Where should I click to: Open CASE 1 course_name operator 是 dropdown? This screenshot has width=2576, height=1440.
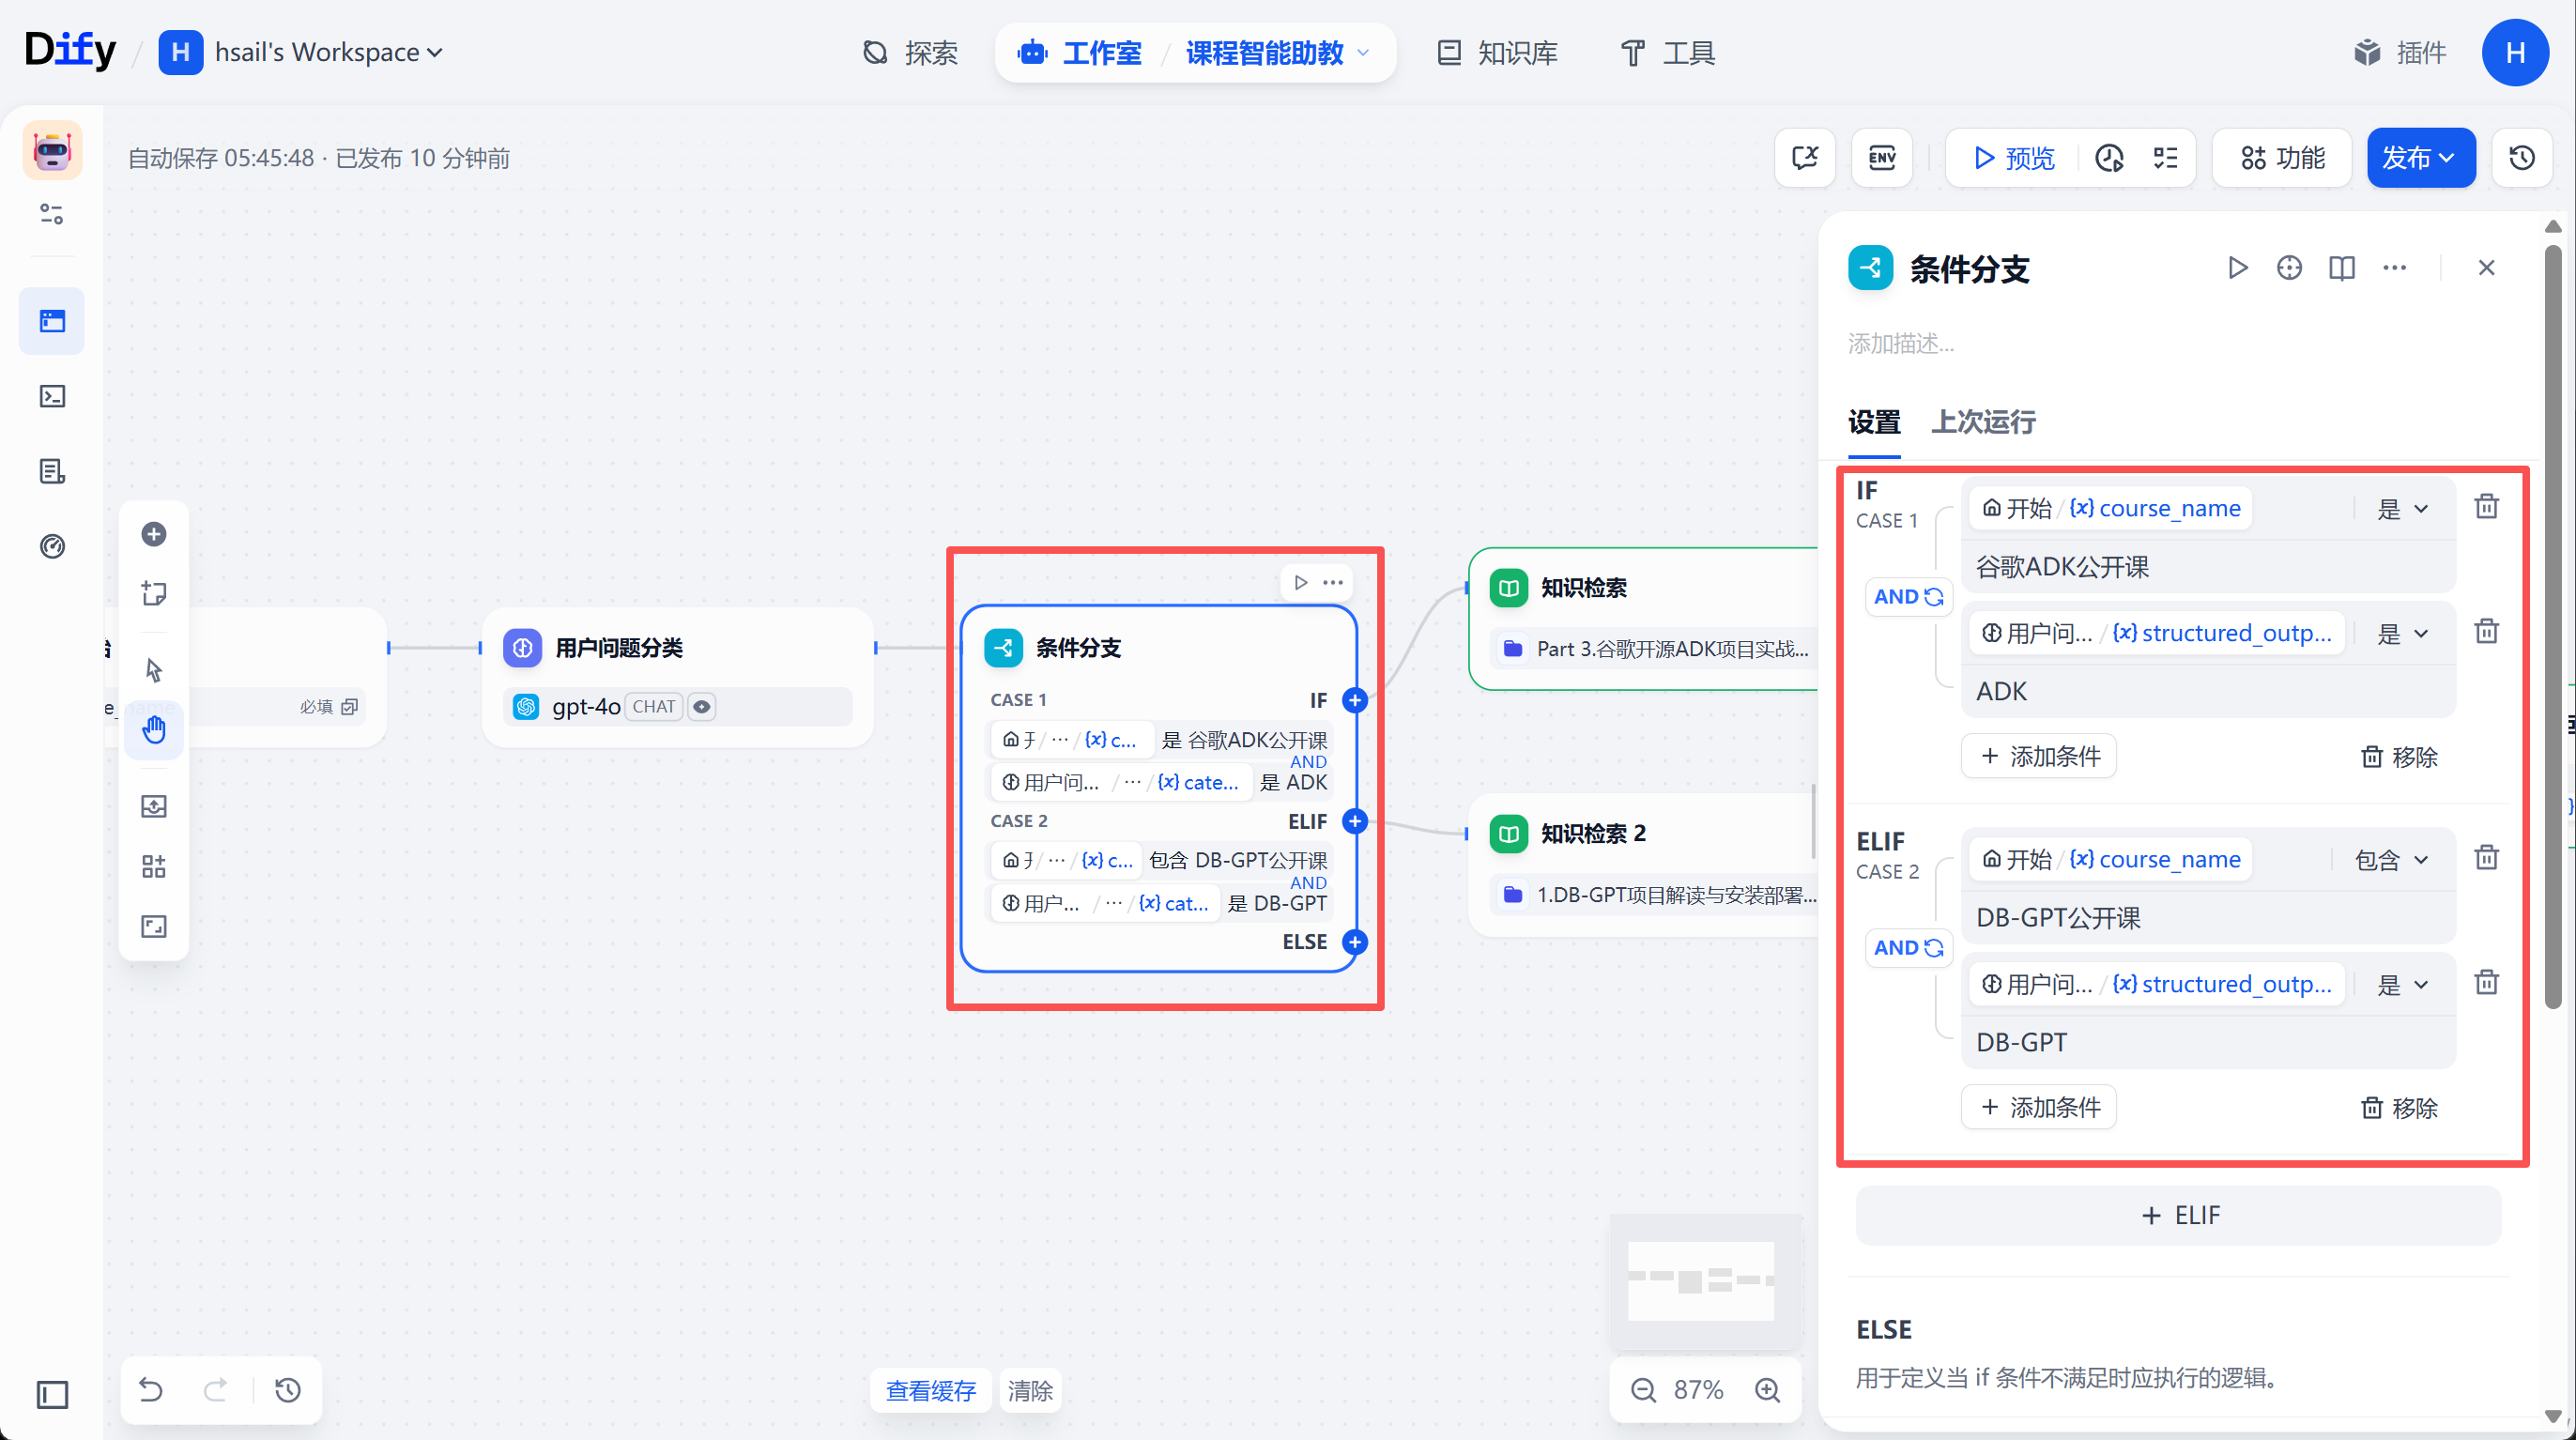click(2402, 509)
